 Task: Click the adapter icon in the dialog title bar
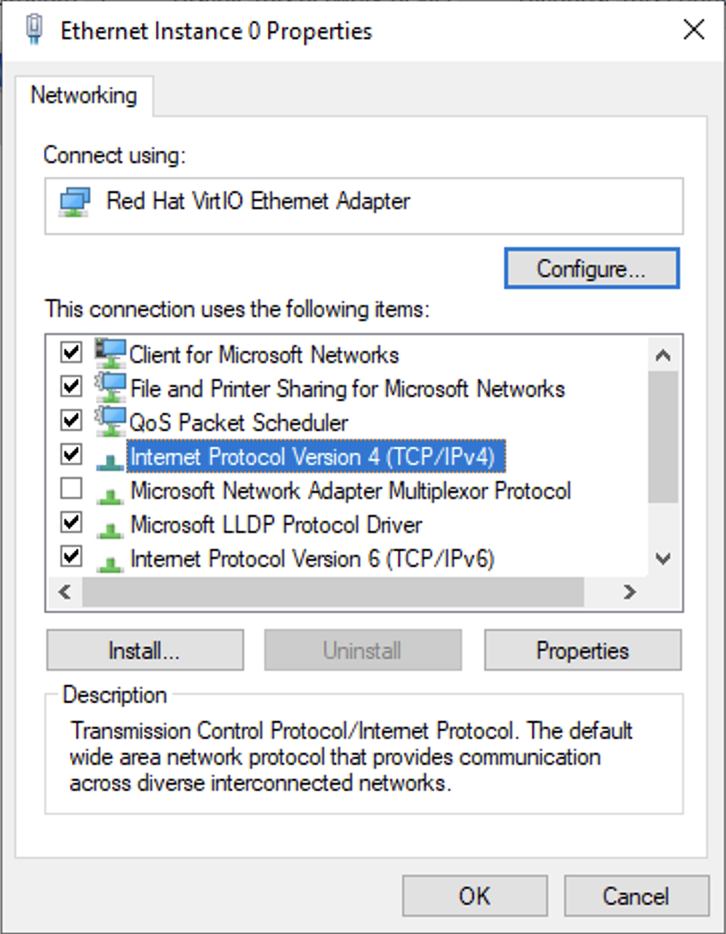(32, 30)
